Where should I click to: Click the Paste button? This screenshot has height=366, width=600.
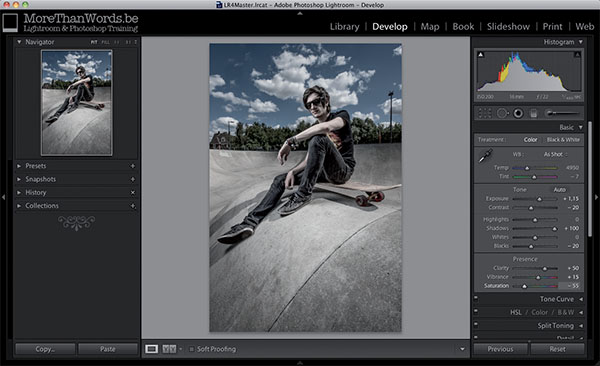tap(108, 349)
